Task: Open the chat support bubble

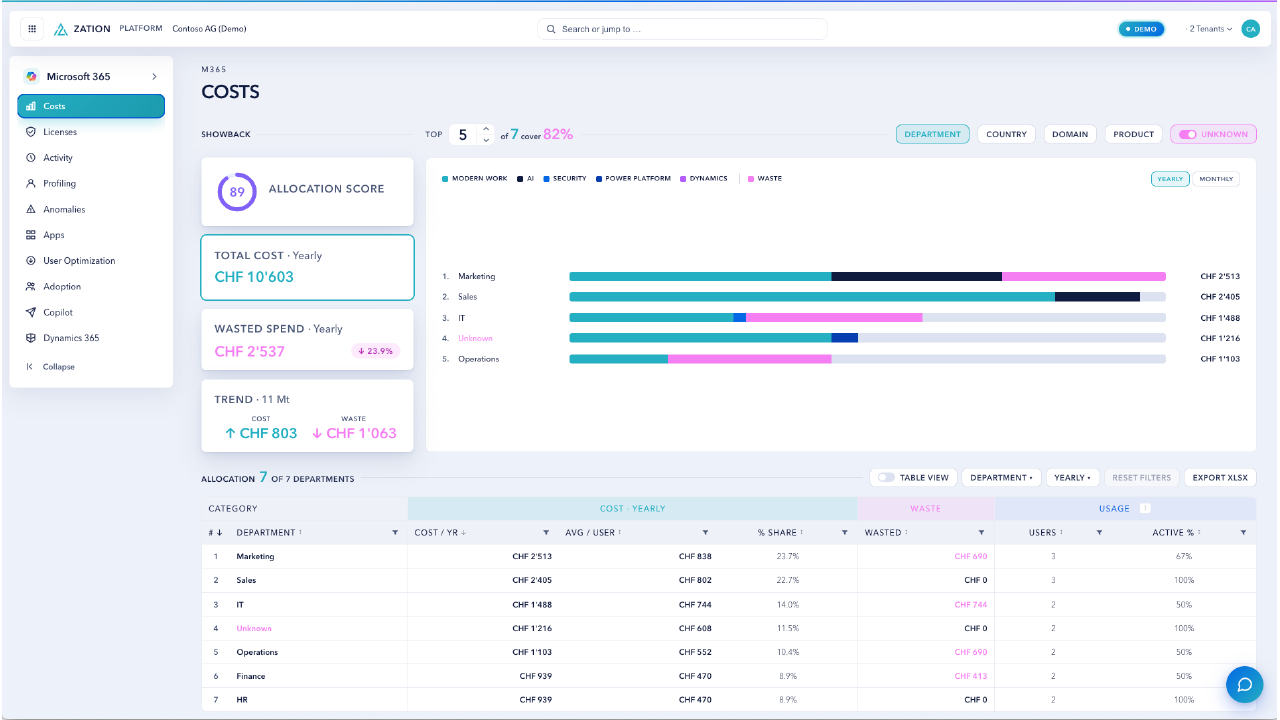Action: pos(1245,684)
